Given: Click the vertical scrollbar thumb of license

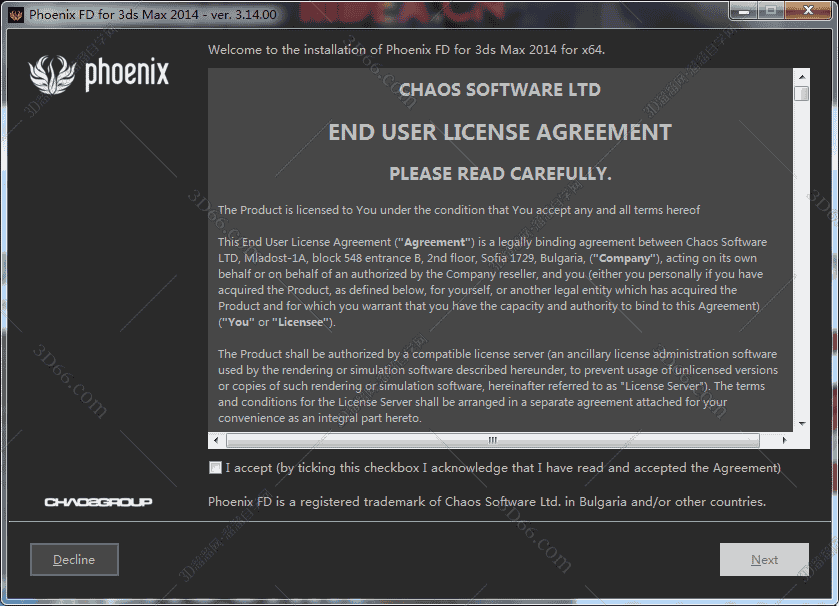Looking at the screenshot, I should click(801, 94).
